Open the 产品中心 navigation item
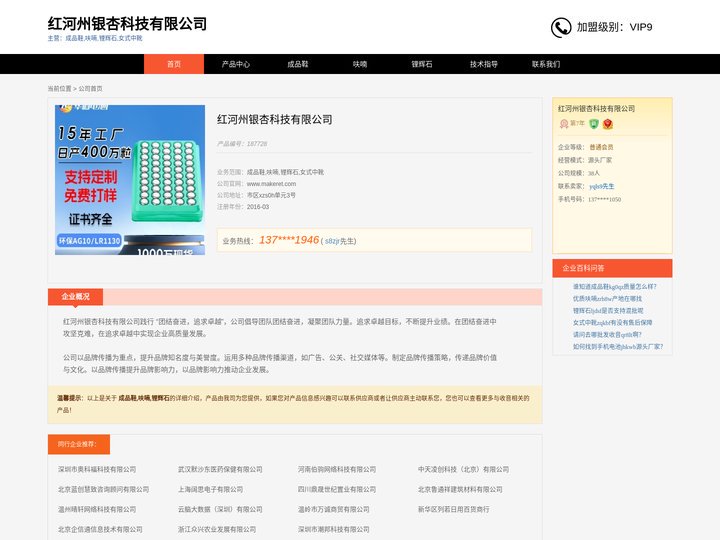Image resolution: width=720 pixels, height=540 pixels. click(236, 64)
